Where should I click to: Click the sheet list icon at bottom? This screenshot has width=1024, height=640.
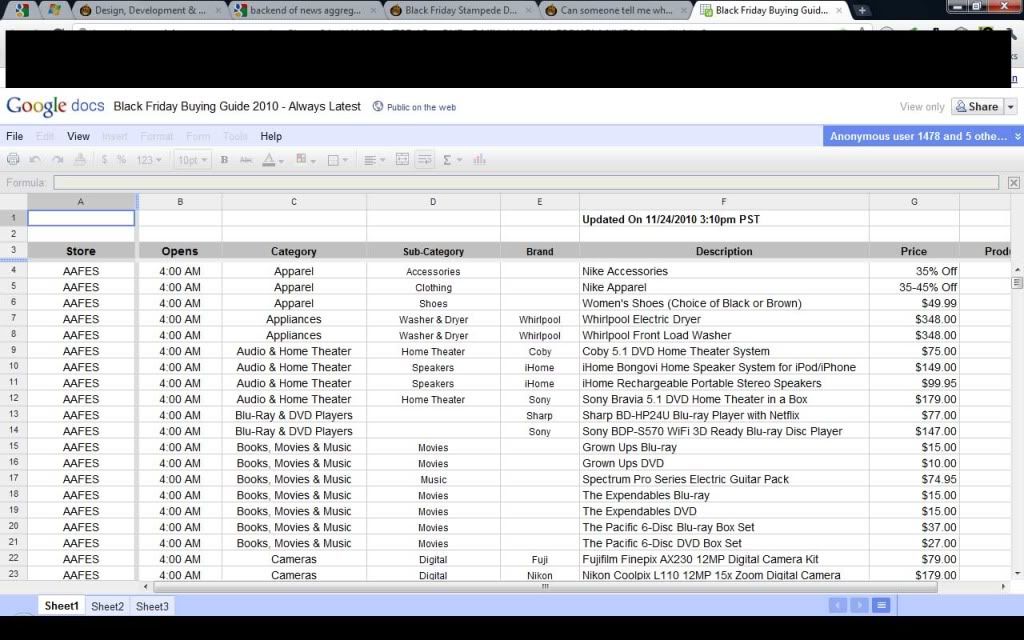[881, 605]
